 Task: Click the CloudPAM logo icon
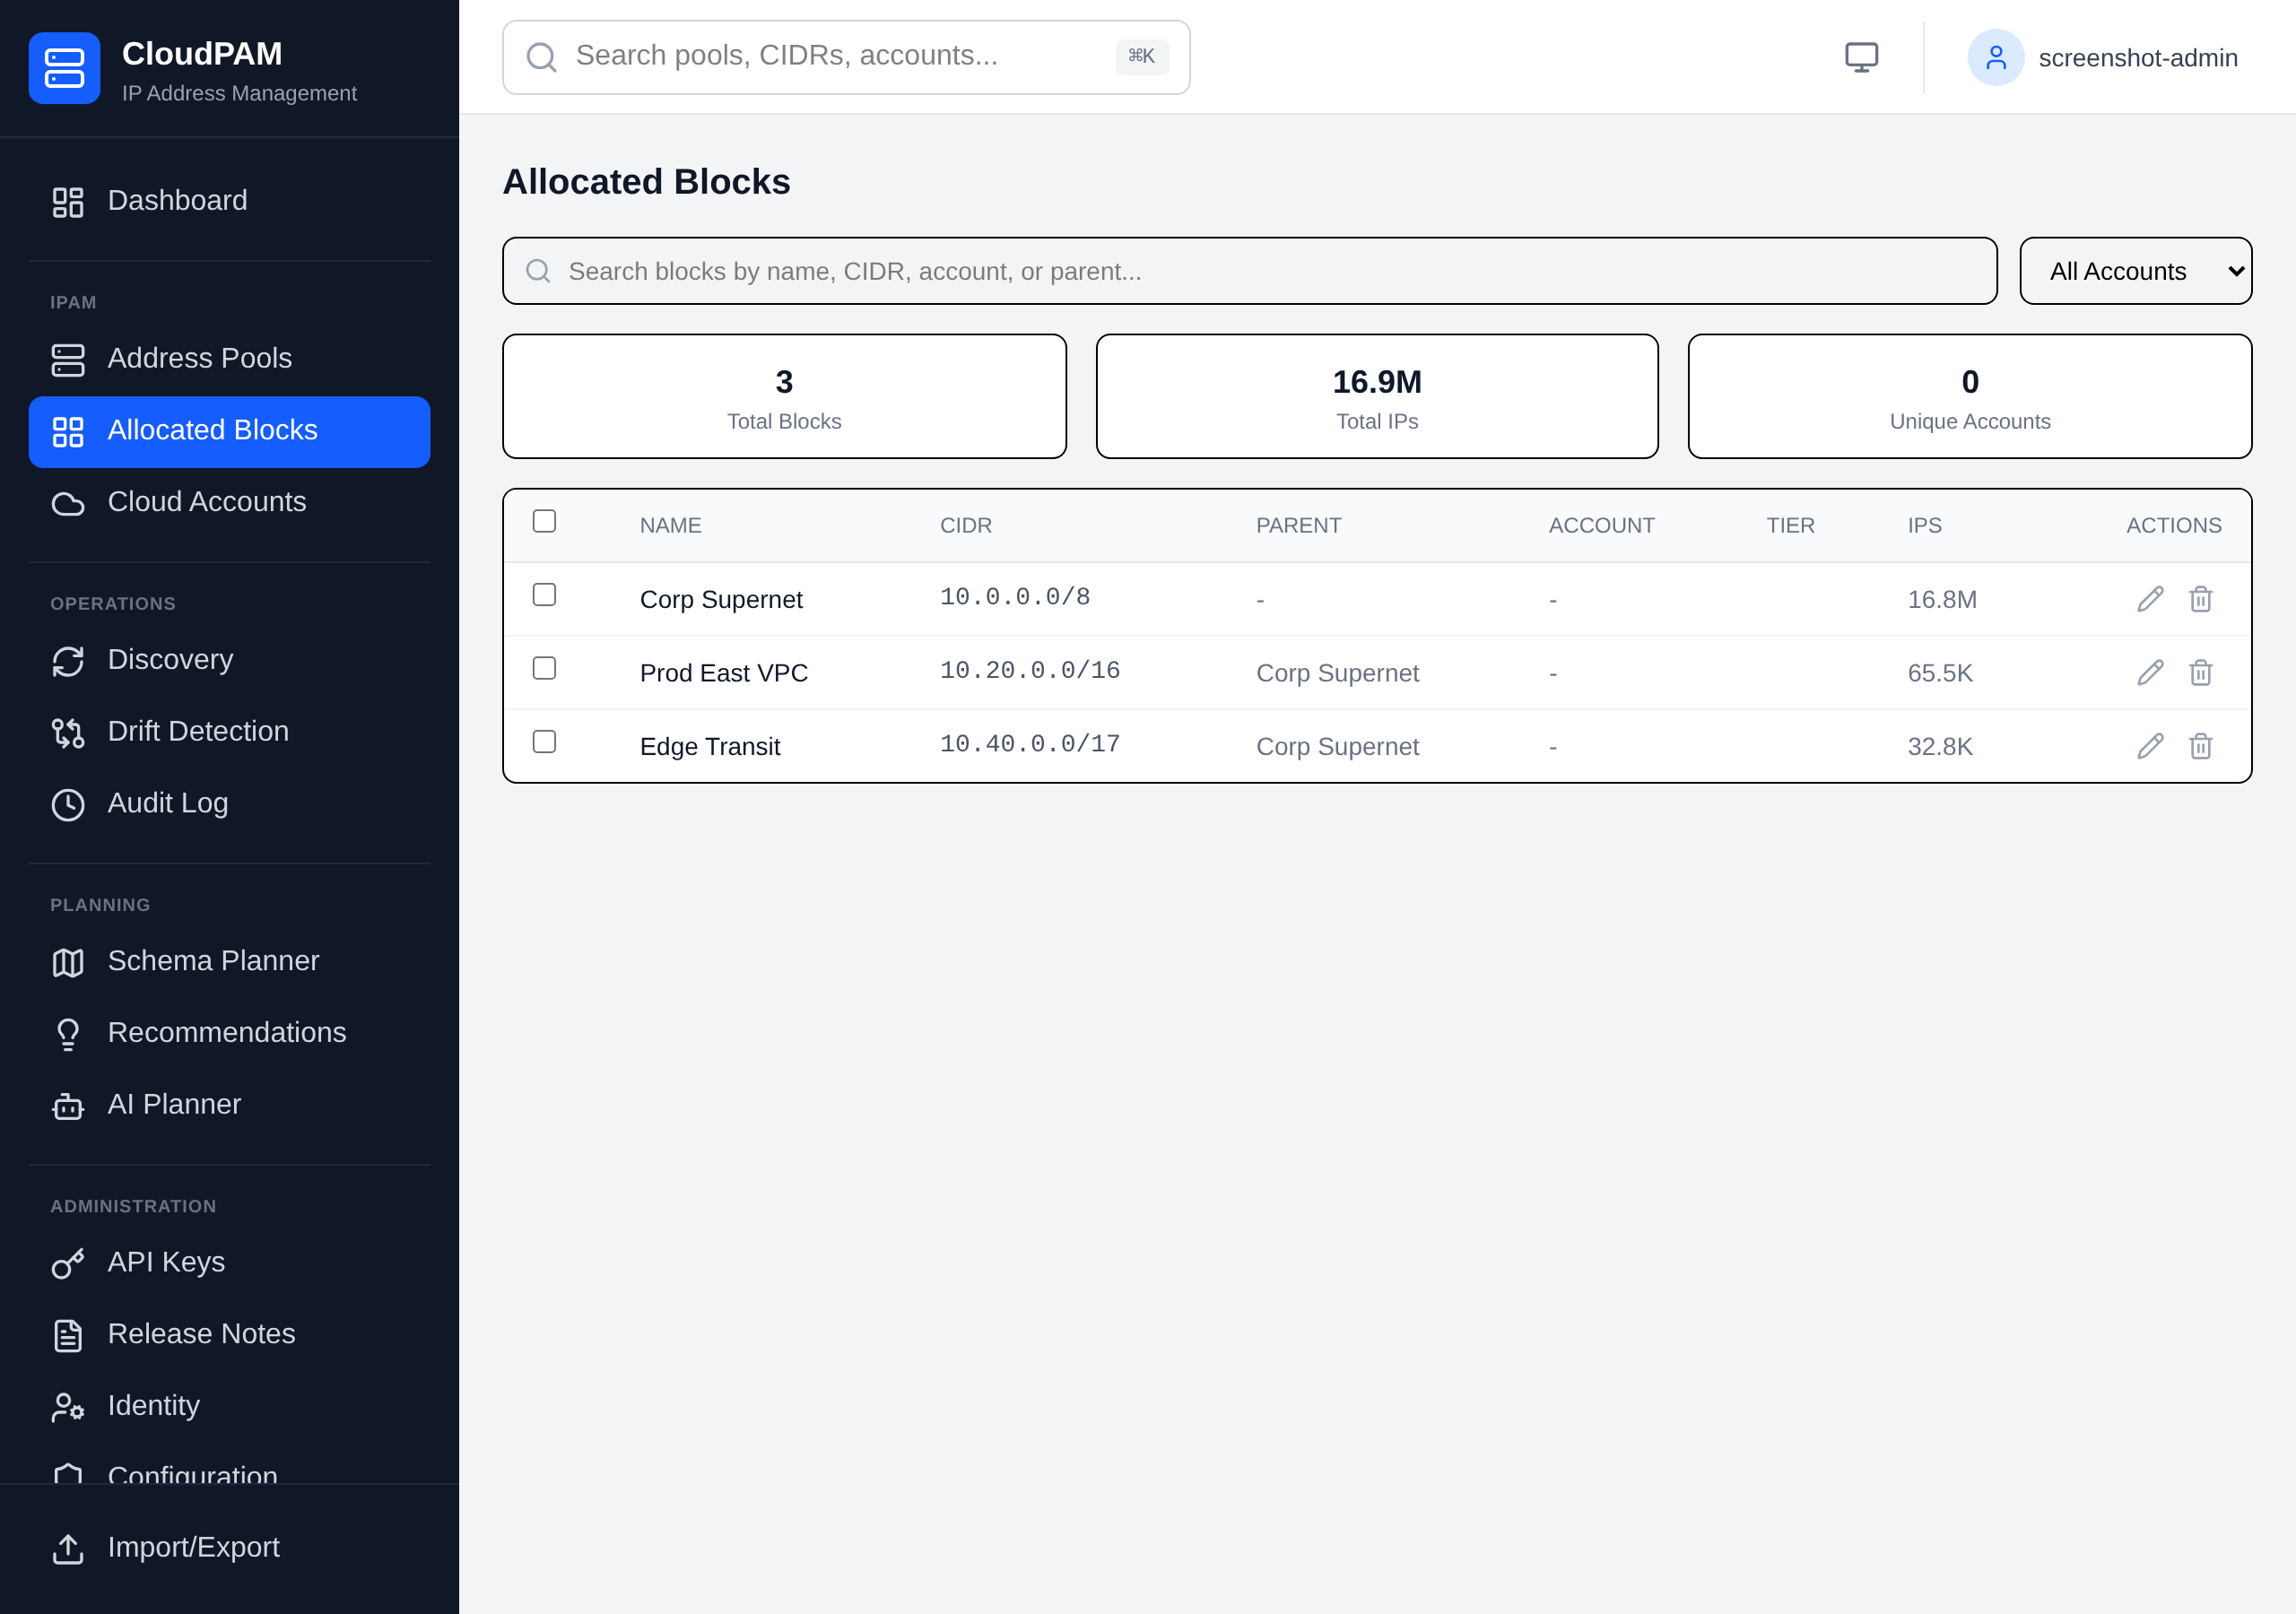(64, 68)
